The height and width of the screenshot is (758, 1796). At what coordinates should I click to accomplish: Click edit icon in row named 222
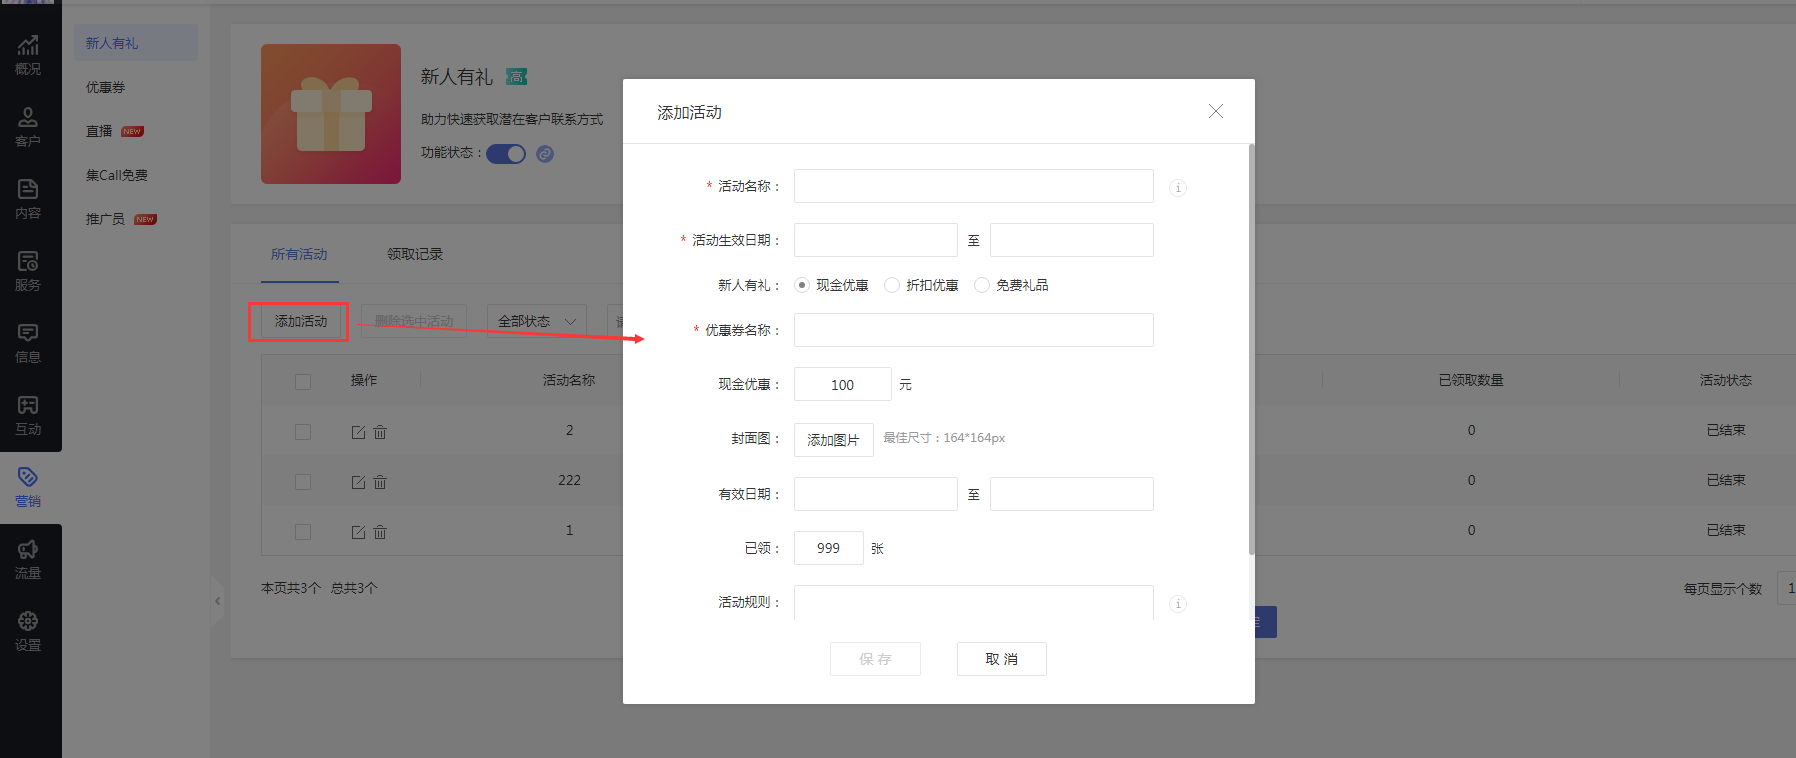(358, 482)
